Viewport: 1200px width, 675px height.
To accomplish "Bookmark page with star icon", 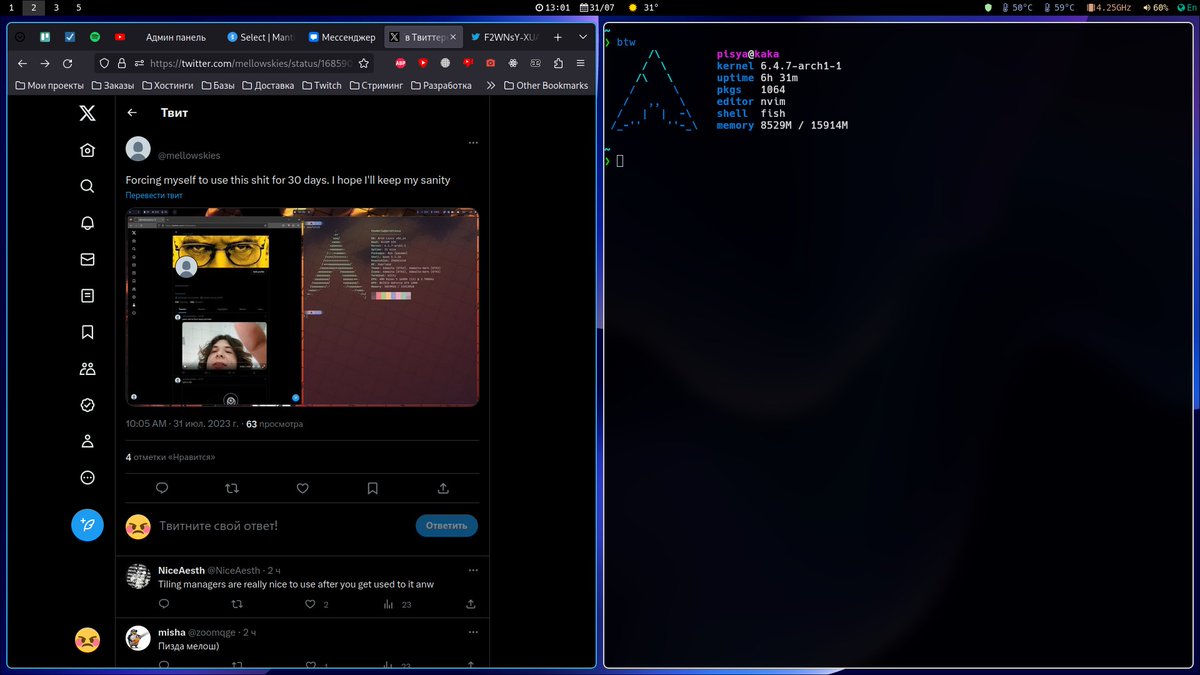I will [364, 63].
